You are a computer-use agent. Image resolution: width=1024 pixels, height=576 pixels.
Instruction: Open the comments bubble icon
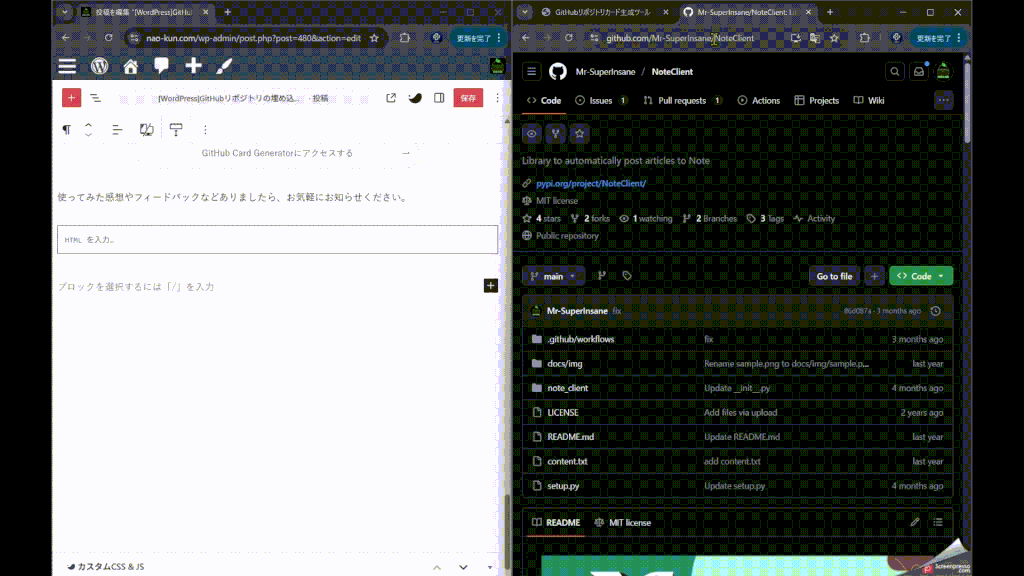pyautogui.click(x=161, y=66)
